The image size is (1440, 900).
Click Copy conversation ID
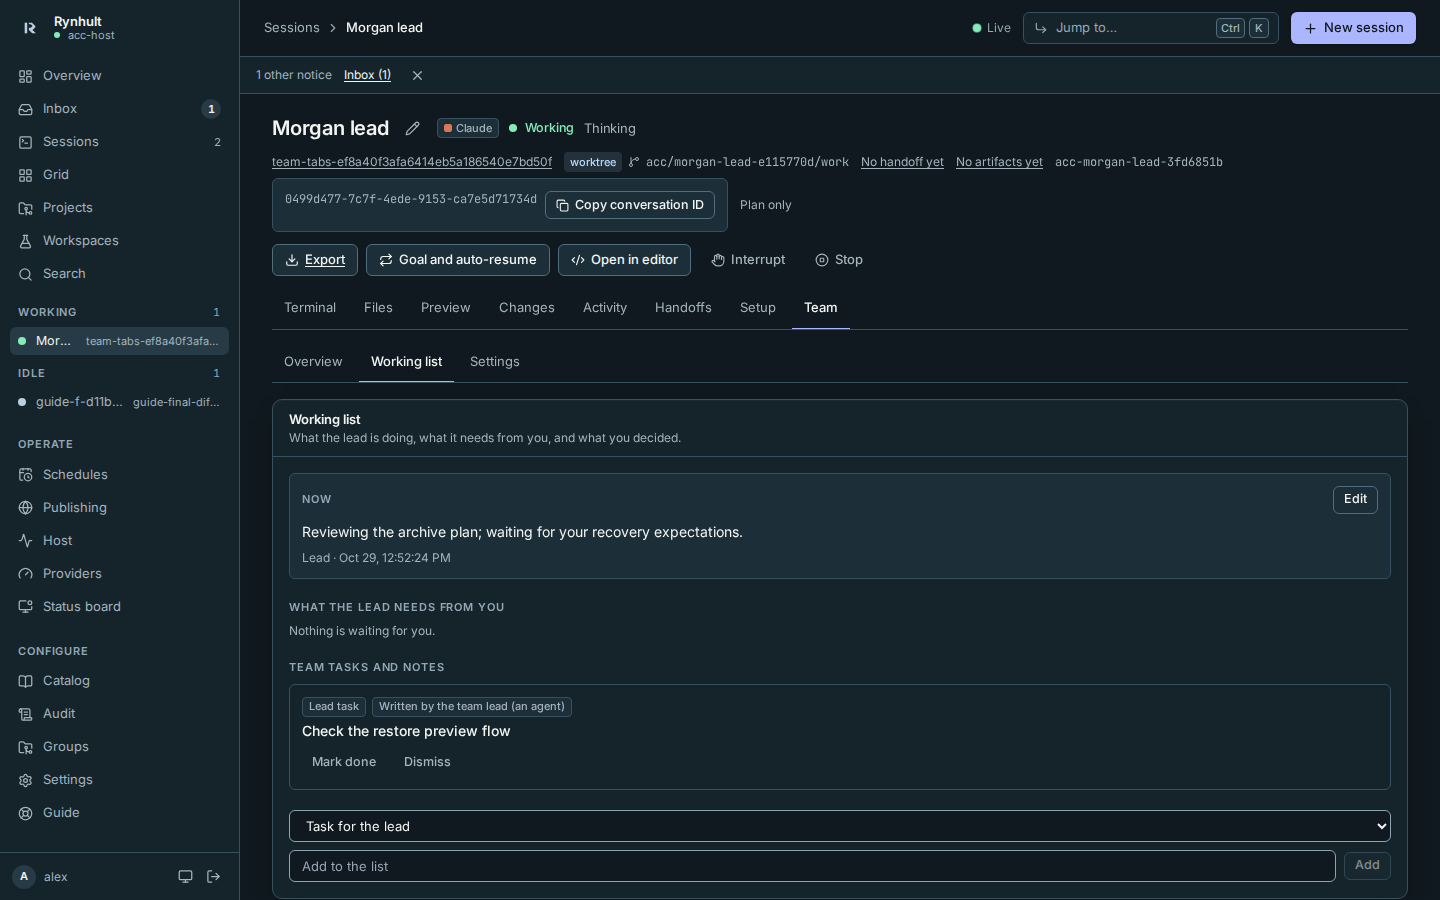[630, 205]
